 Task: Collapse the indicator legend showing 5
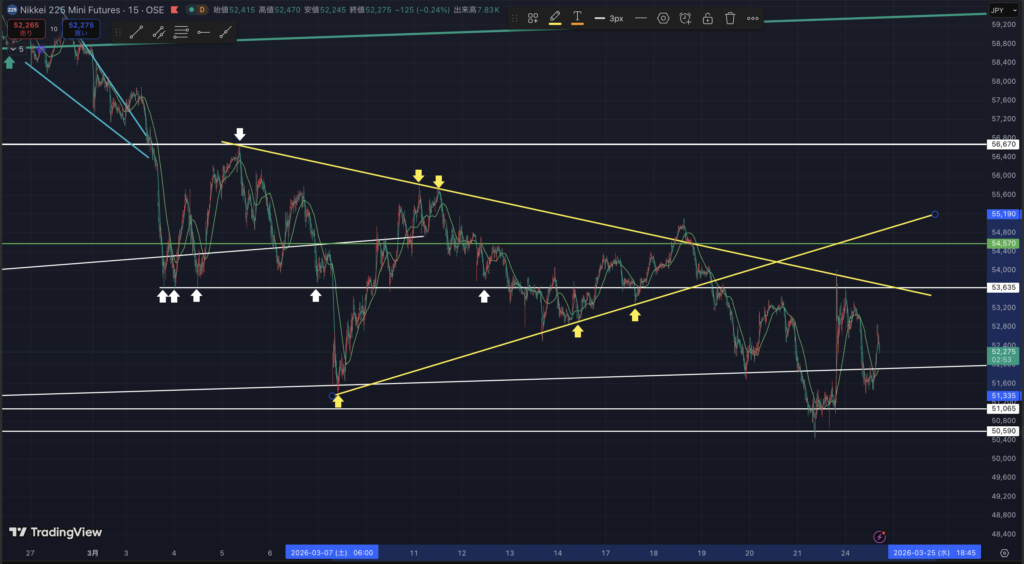pos(12,48)
